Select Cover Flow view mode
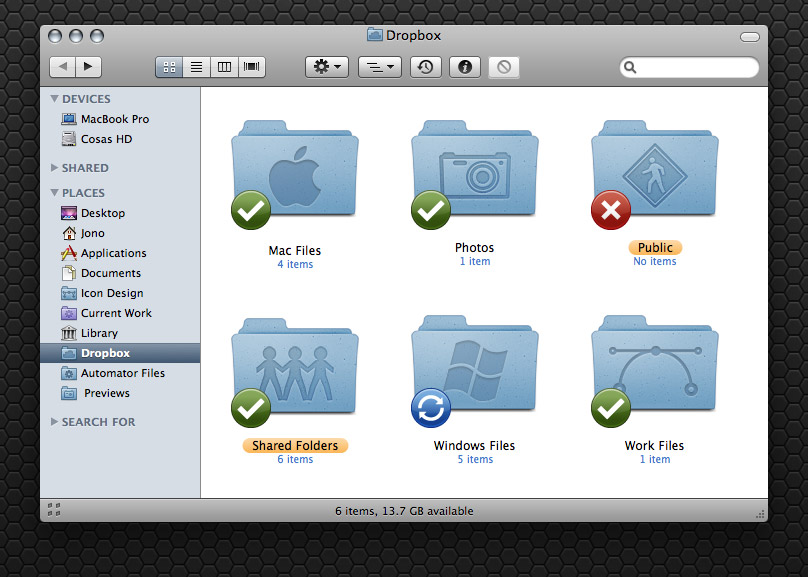This screenshot has height=577, width=808. tap(250, 67)
